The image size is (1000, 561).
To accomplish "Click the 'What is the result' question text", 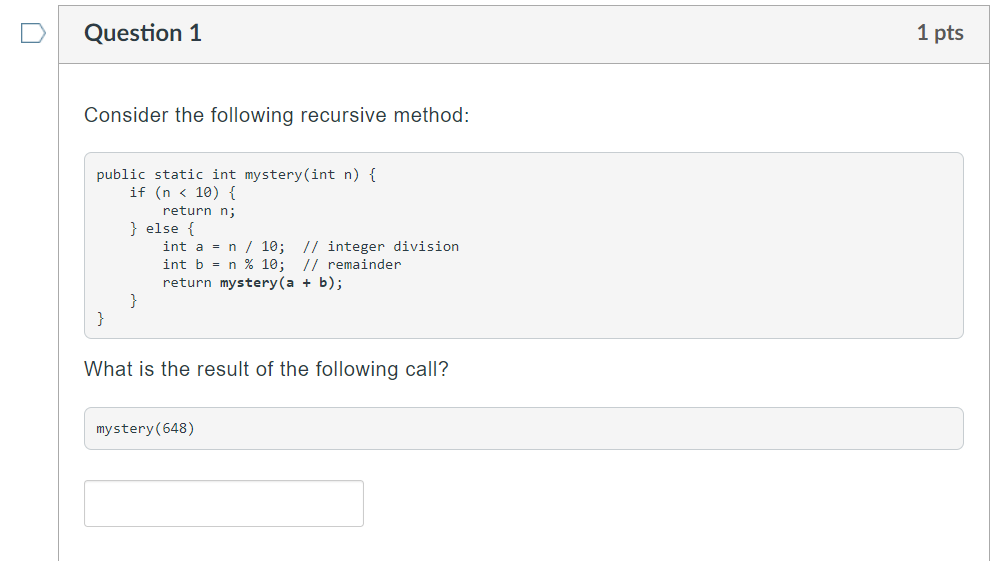I will 267,369.
